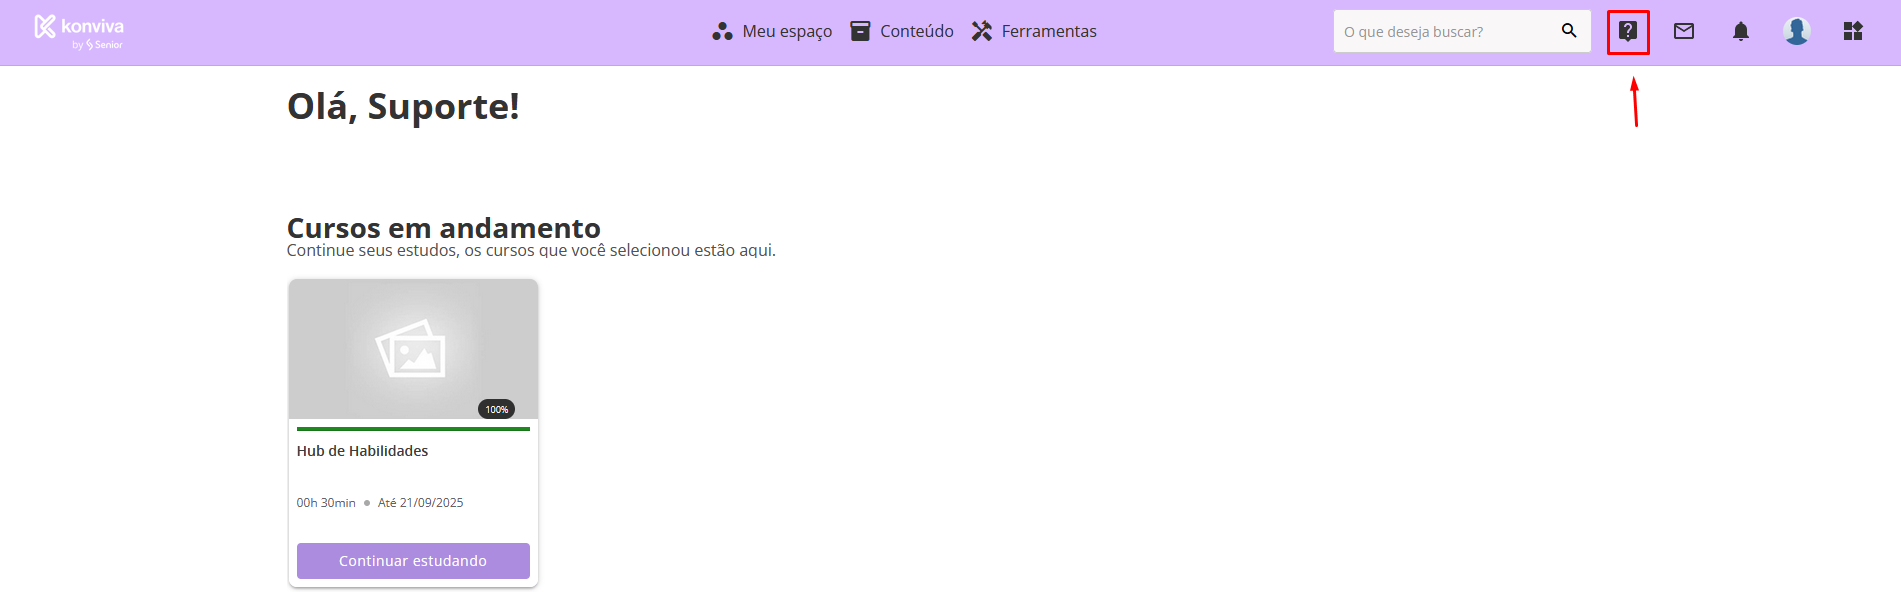The height and width of the screenshot is (610, 1901).
Task: Open the apps widget grid icon
Action: tap(1853, 31)
